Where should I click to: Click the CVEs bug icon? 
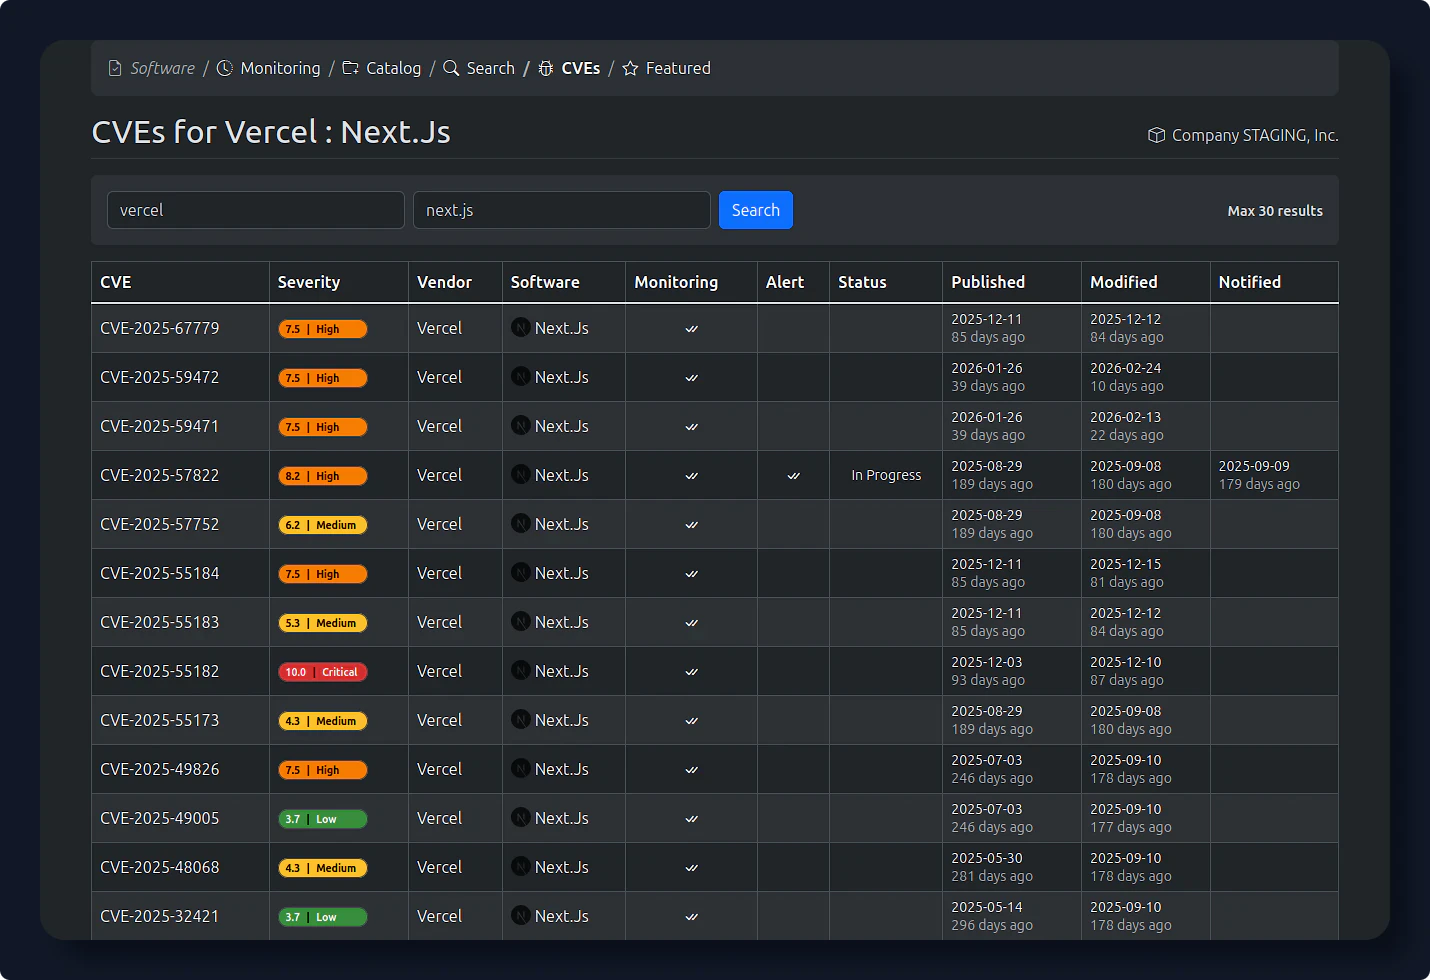tap(546, 68)
